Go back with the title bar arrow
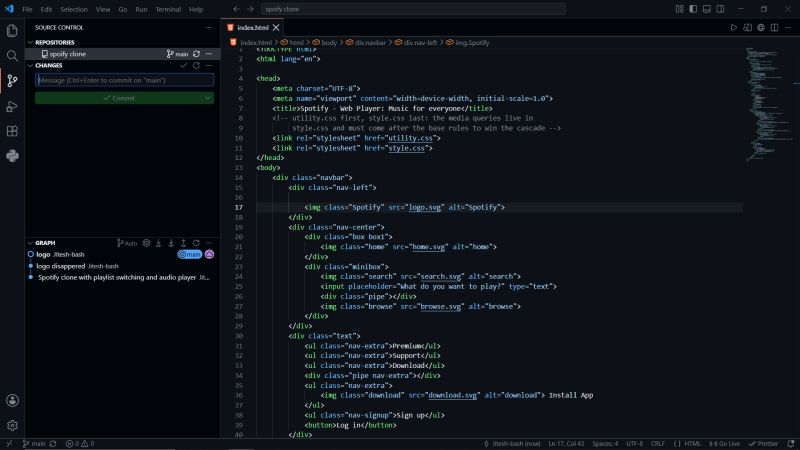This screenshot has width=800, height=450. click(236, 9)
